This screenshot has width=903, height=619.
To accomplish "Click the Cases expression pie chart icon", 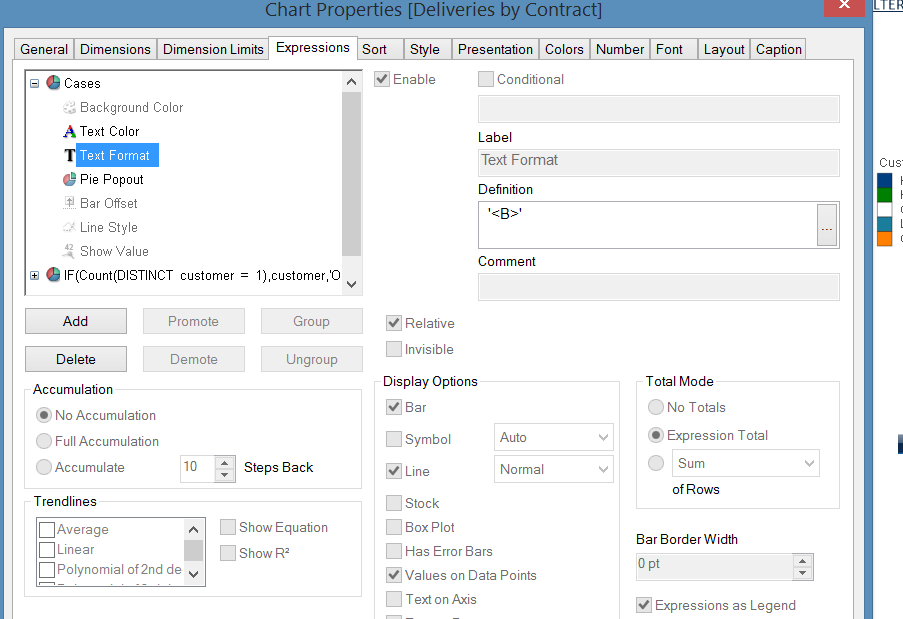I will pos(54,83).
